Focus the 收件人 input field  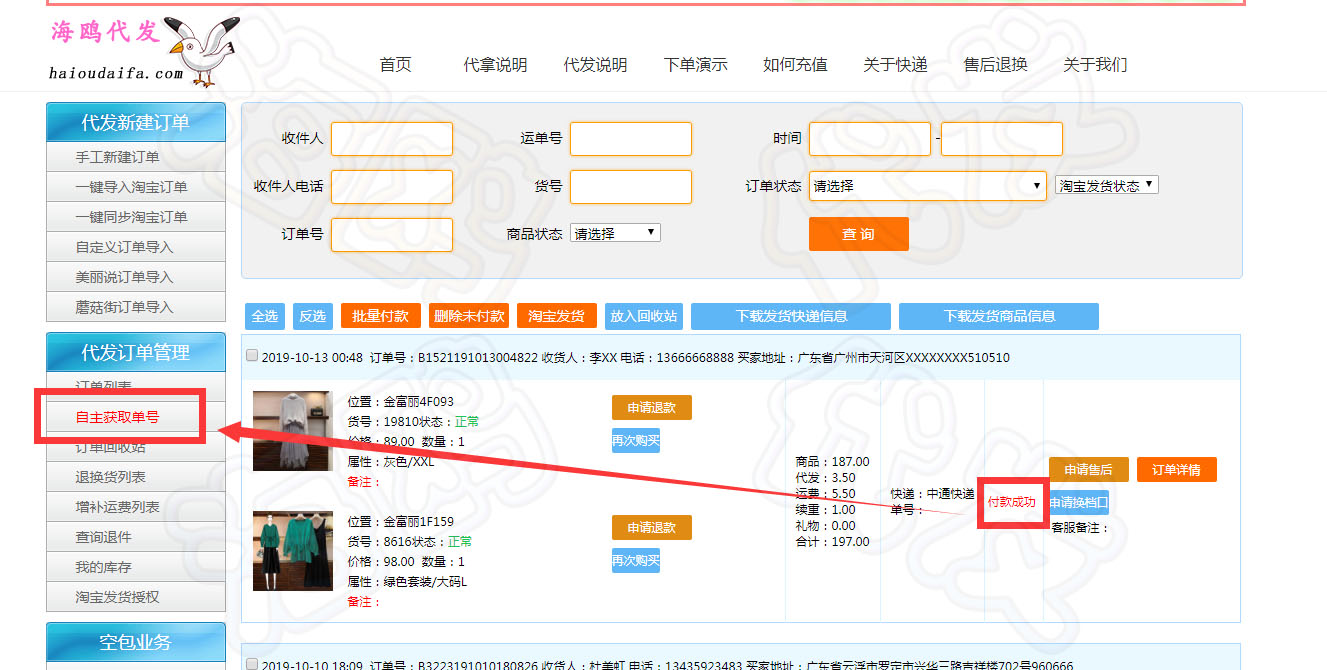391,139
